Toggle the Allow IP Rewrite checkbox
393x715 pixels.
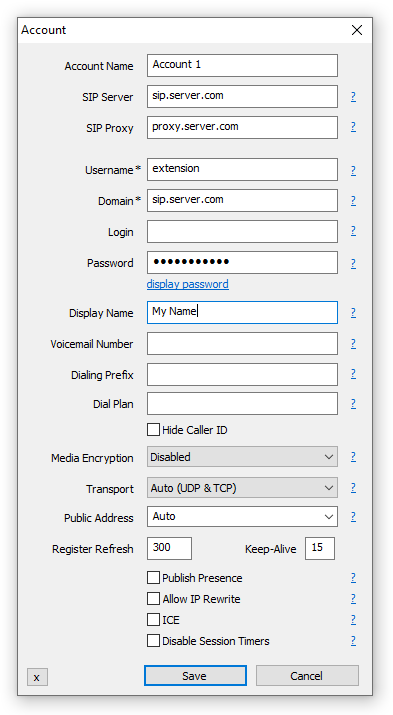coord(154,599)
